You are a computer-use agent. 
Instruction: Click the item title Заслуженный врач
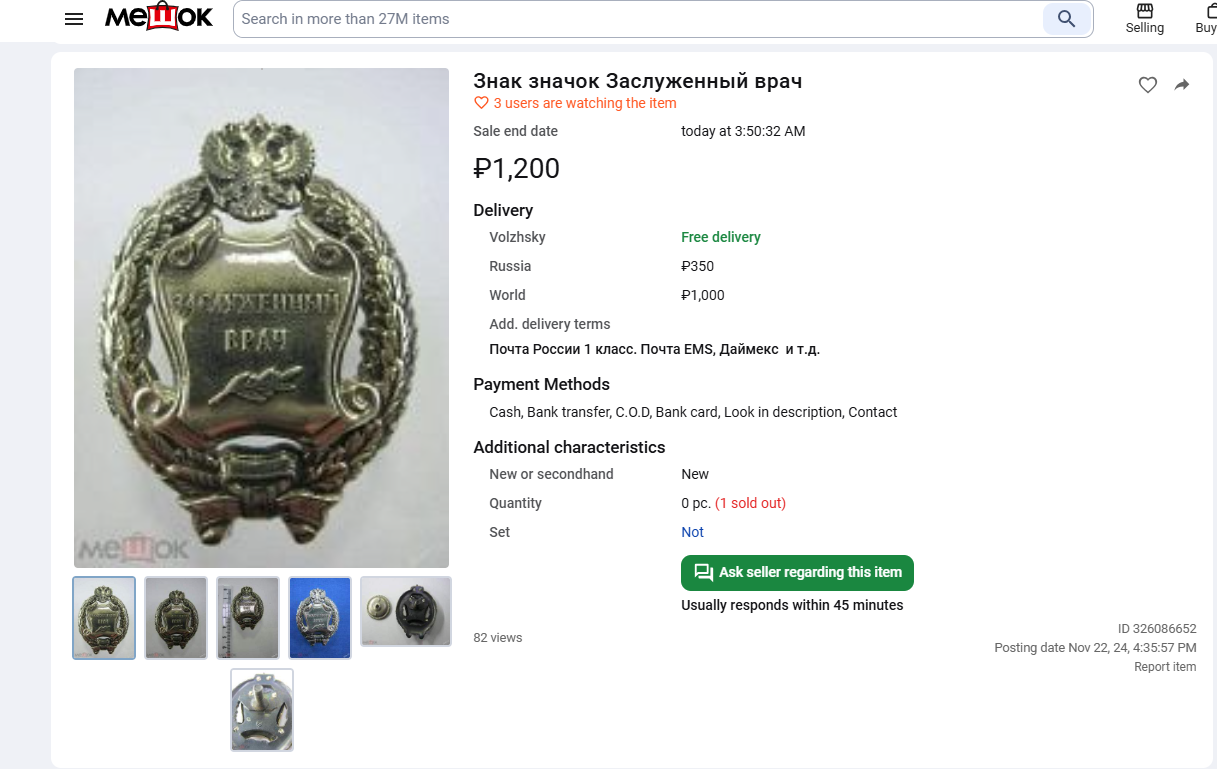pyautogui.click(x=637, y=81)
